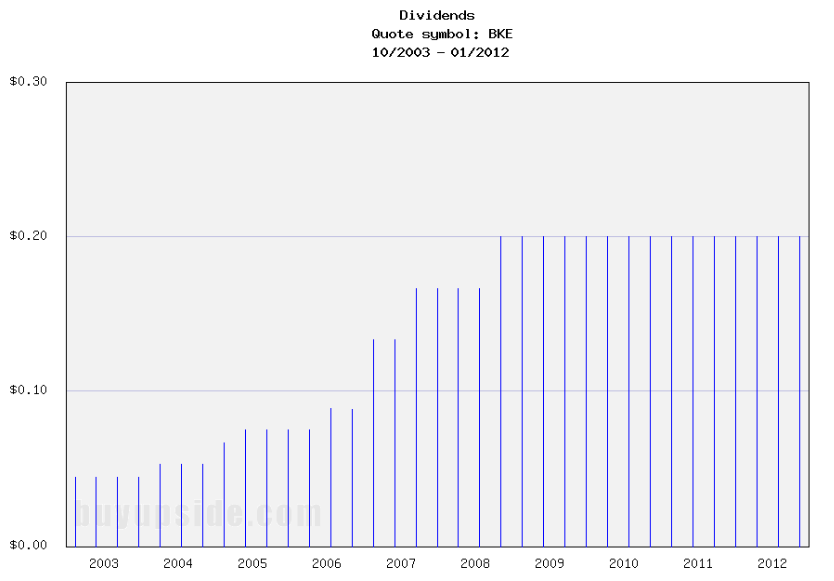Click the 2003 x-axis label
Viewport: 834px width, 581px height.
tap(104, 563)
